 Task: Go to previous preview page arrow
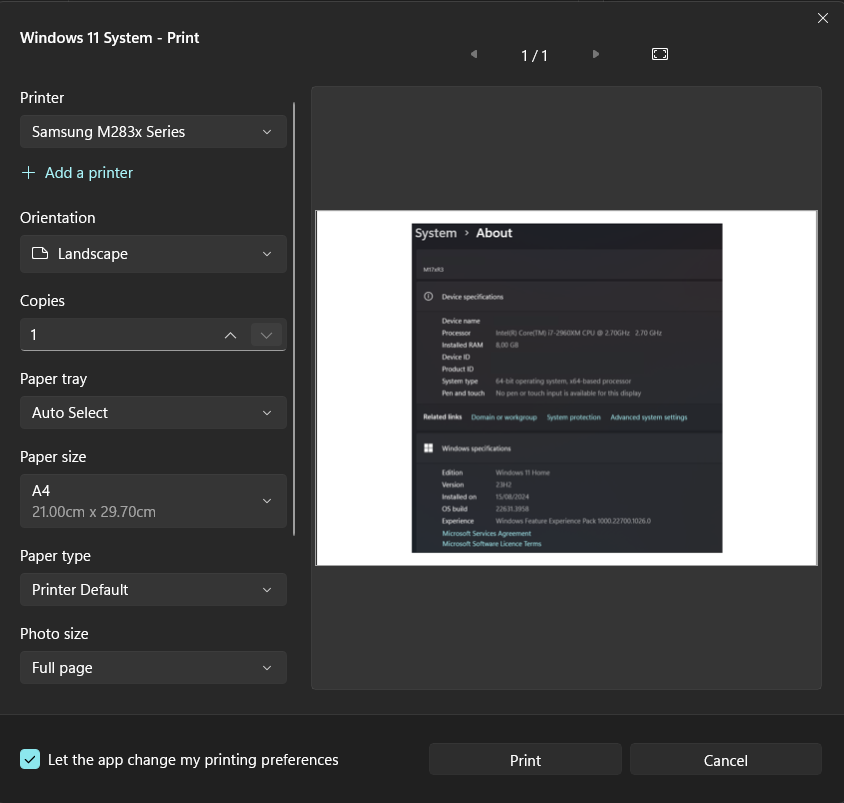474,54
